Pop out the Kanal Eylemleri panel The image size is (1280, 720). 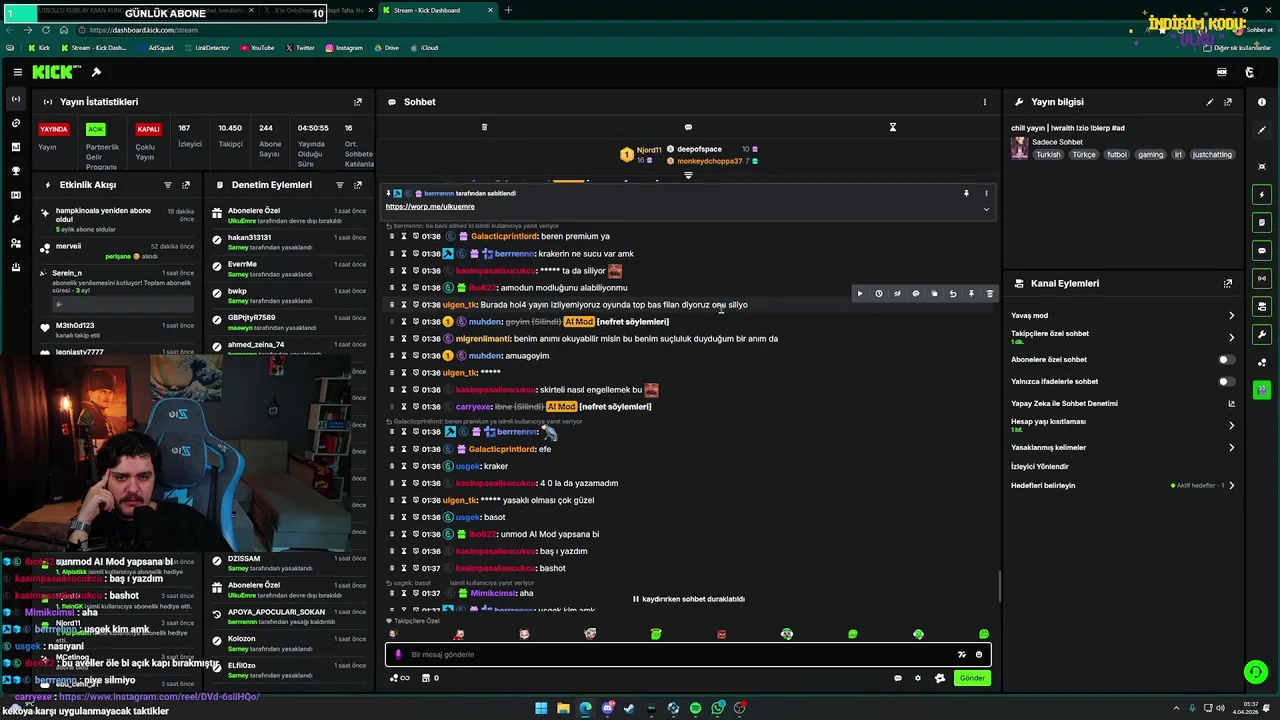coord(1228,284)
